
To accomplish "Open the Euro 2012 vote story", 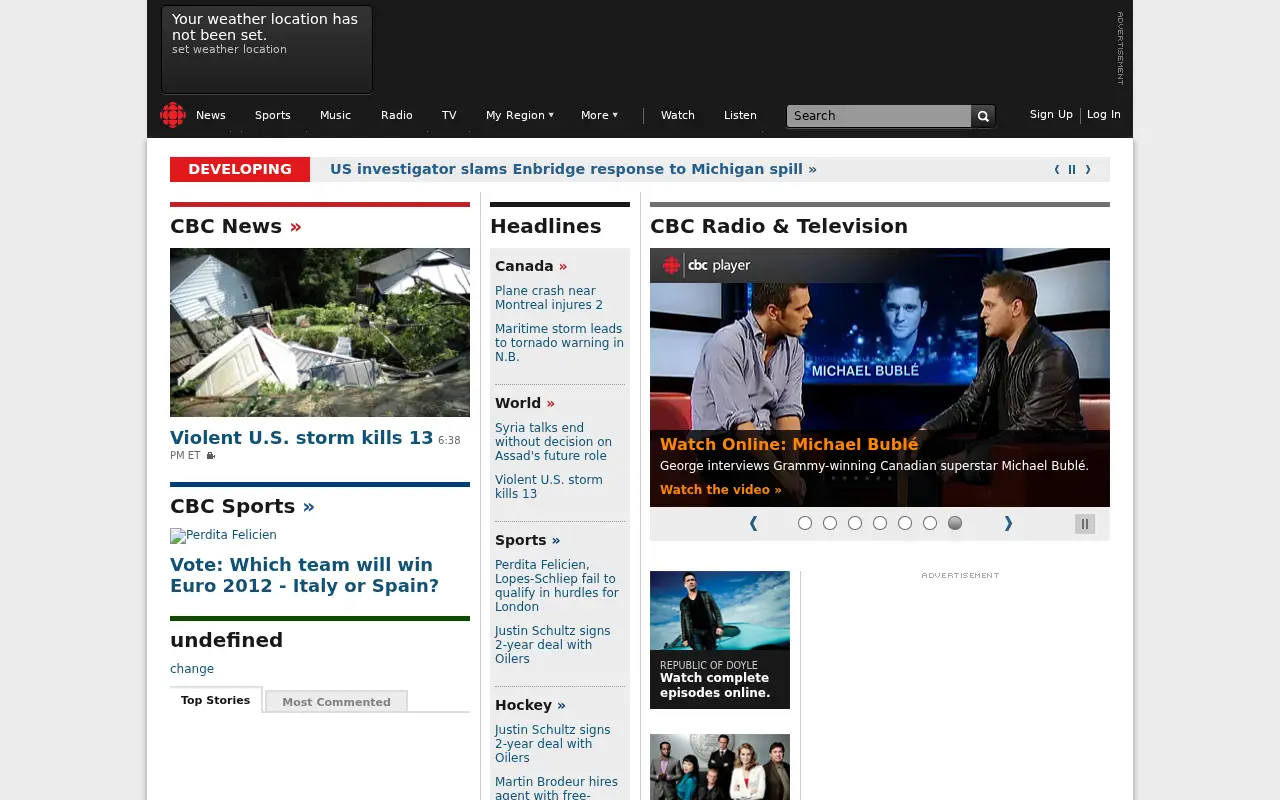I will pos(304,575).
